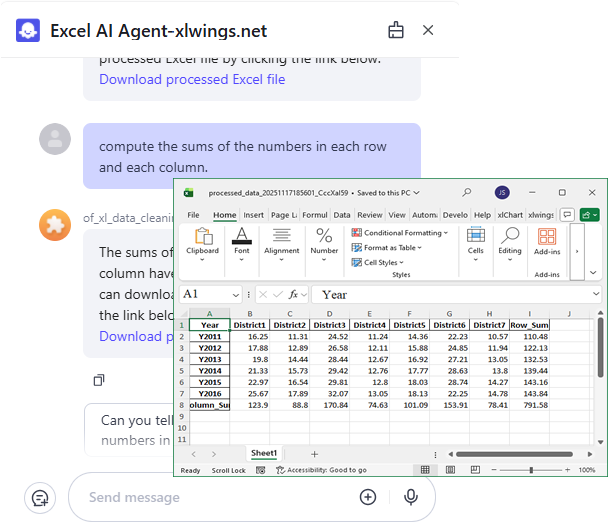Click the copy message icon below the reply
The image size is (608, 530).
click(99, 380)
